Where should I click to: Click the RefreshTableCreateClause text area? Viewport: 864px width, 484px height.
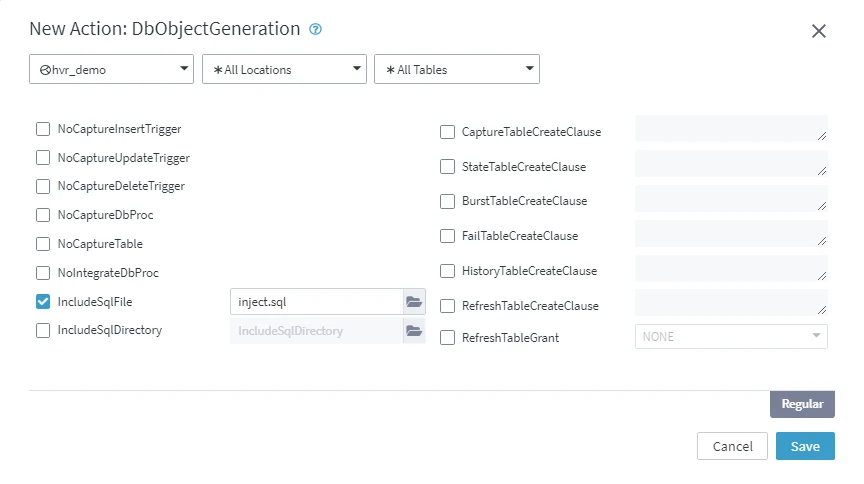pyautogui.click(x=731, y=303)
